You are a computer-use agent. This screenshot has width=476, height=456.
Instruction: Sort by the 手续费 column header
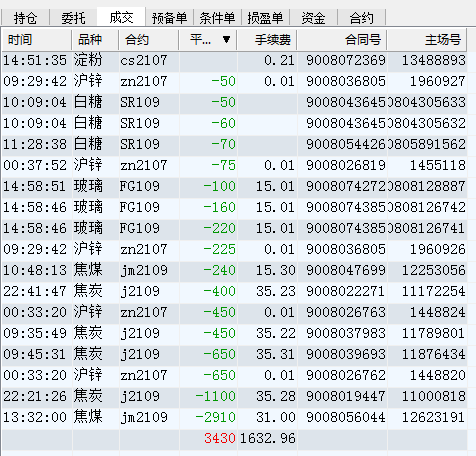pyautogui.click(x=267, y=40)
